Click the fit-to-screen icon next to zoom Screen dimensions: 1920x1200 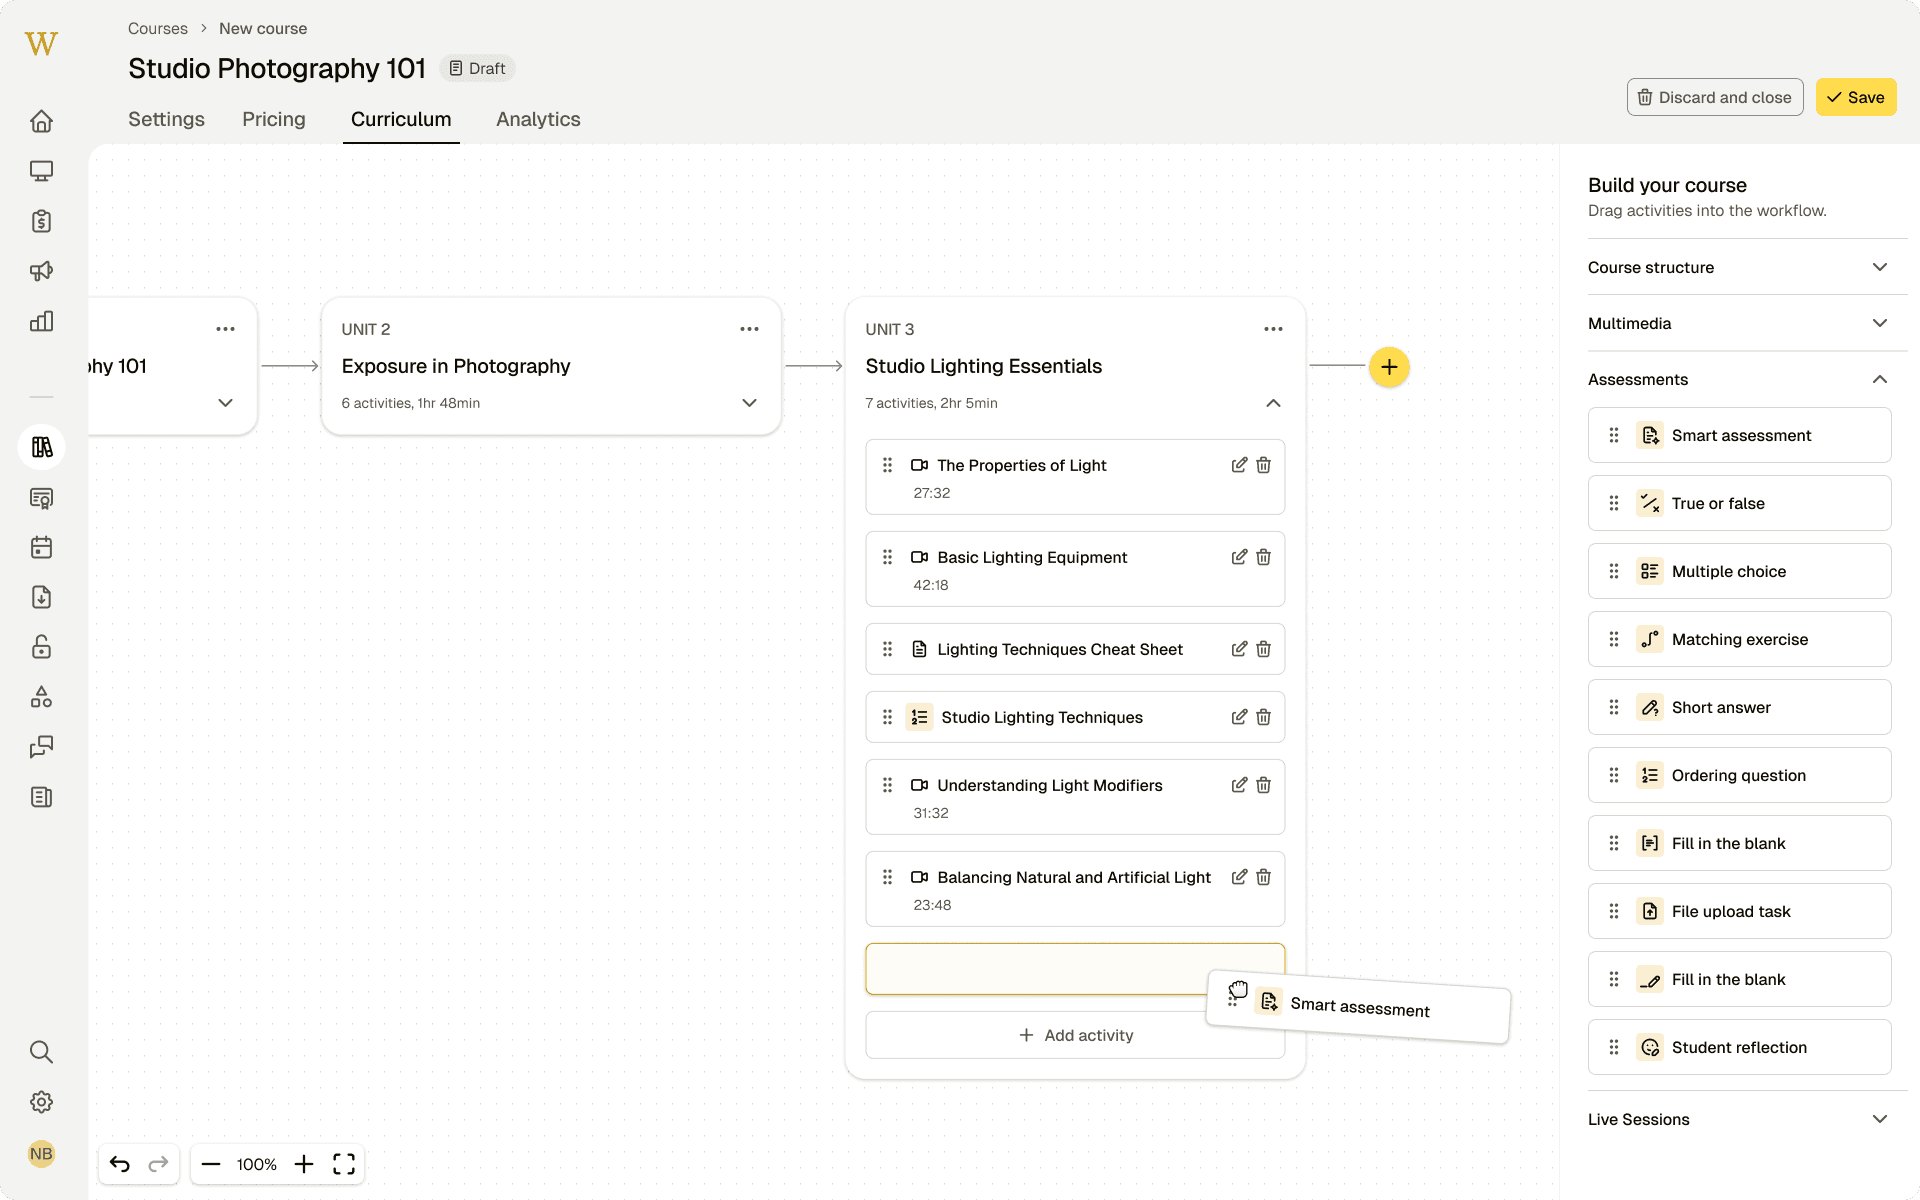(344, 1164)
